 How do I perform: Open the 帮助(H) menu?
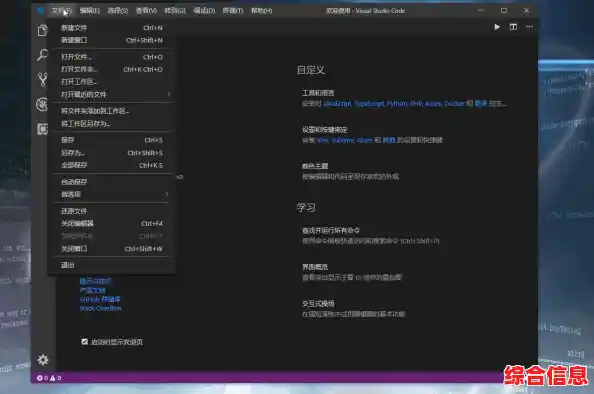pyautogui.click(x=261, y=11)
